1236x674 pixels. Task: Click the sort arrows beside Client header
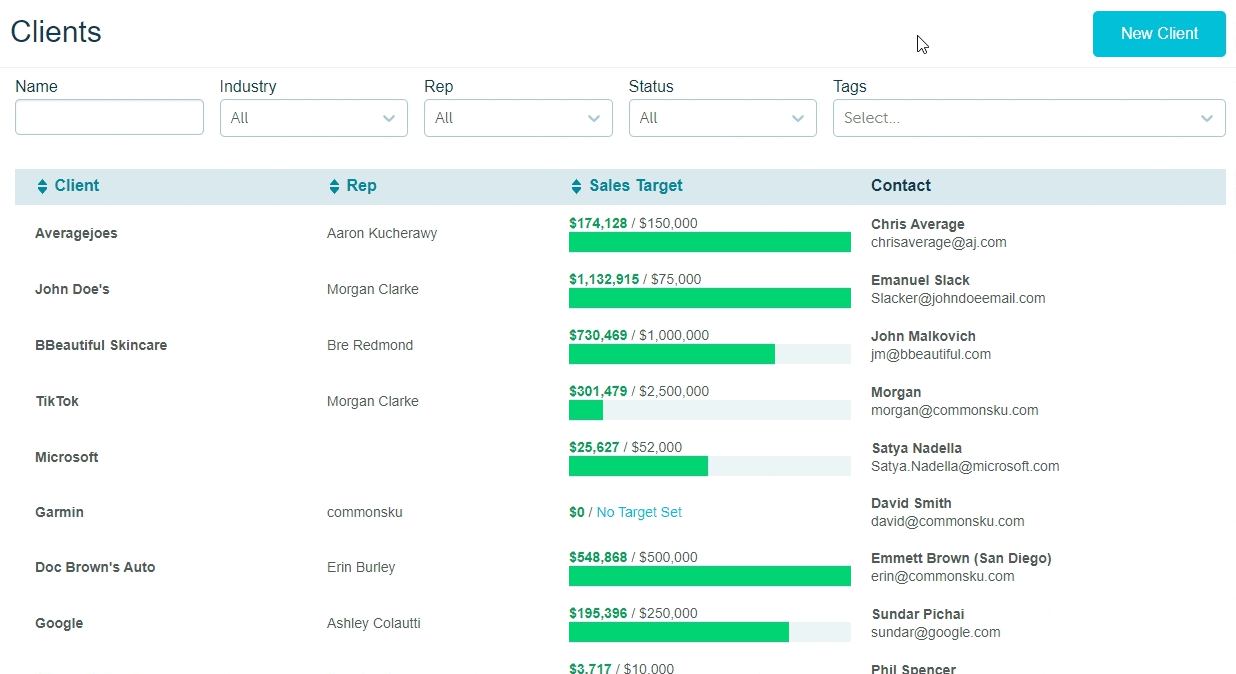point(42,186)
